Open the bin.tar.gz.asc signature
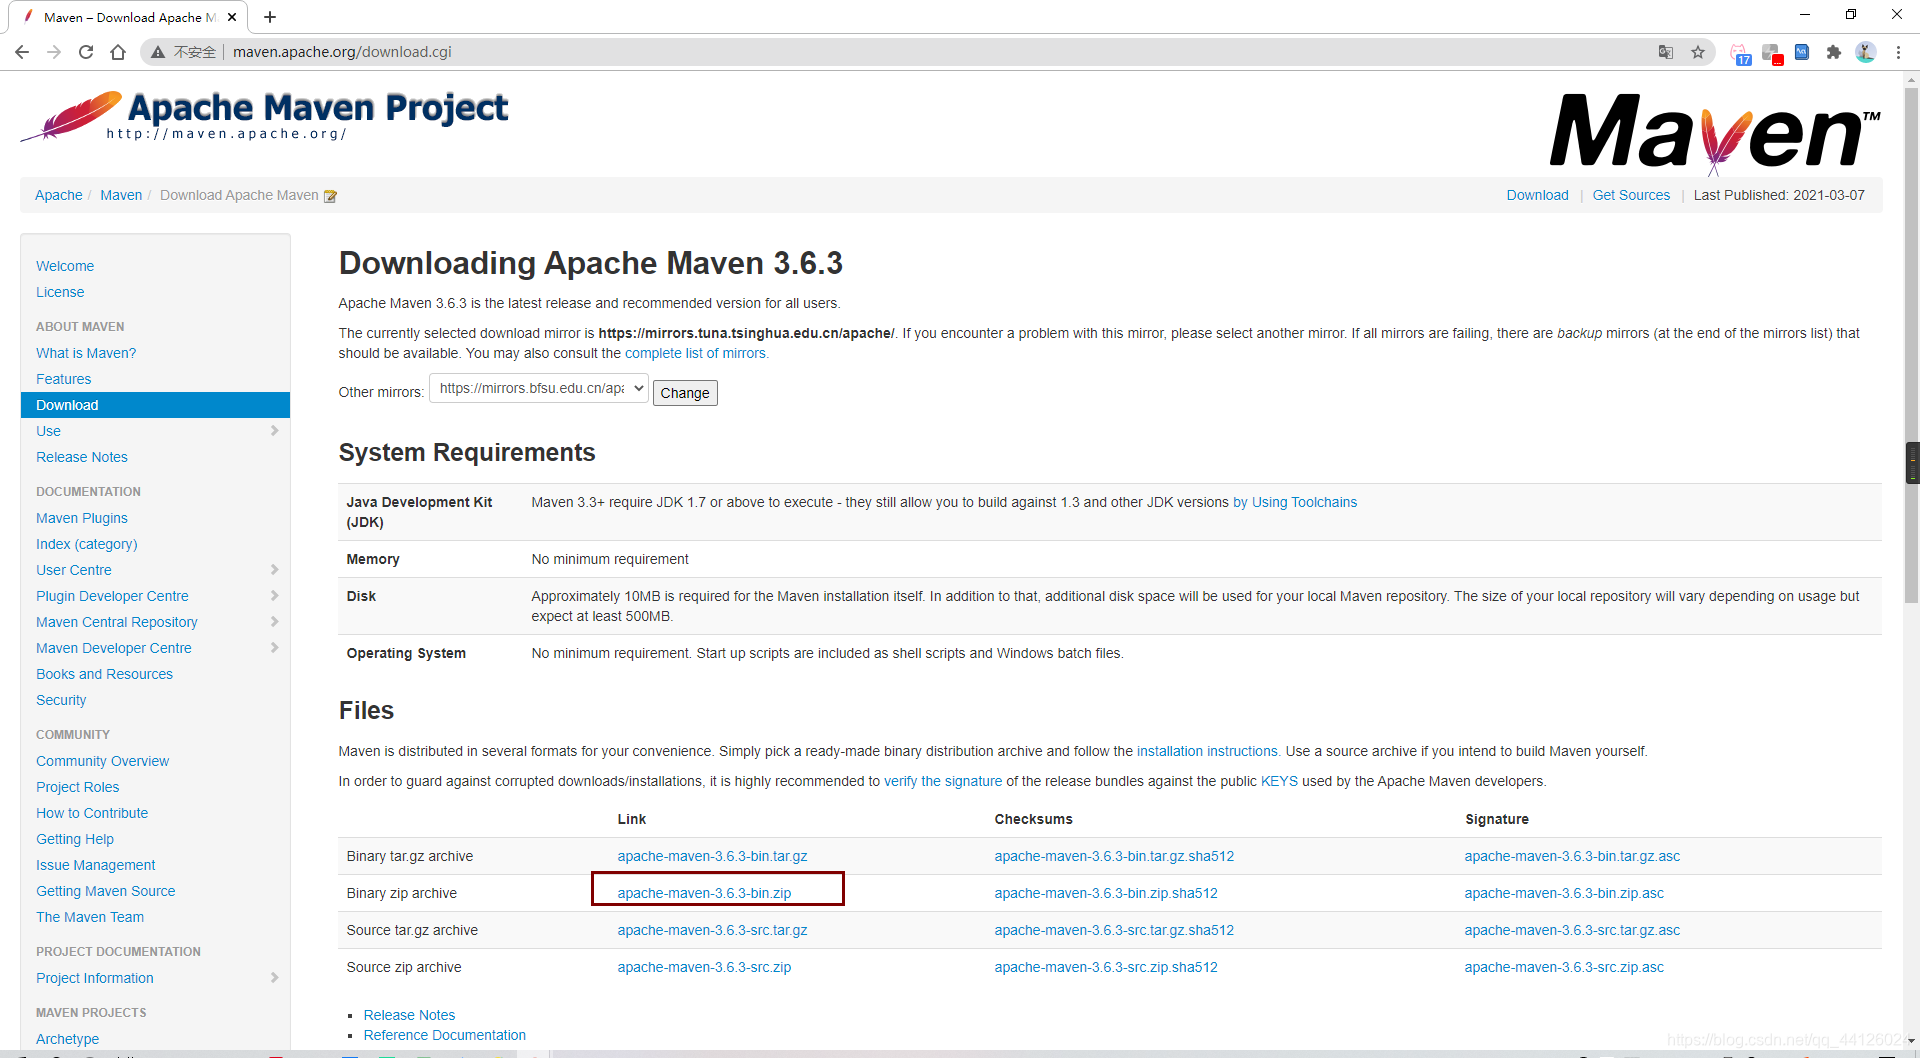The image size is (1920, 1058). [1572, 856]
